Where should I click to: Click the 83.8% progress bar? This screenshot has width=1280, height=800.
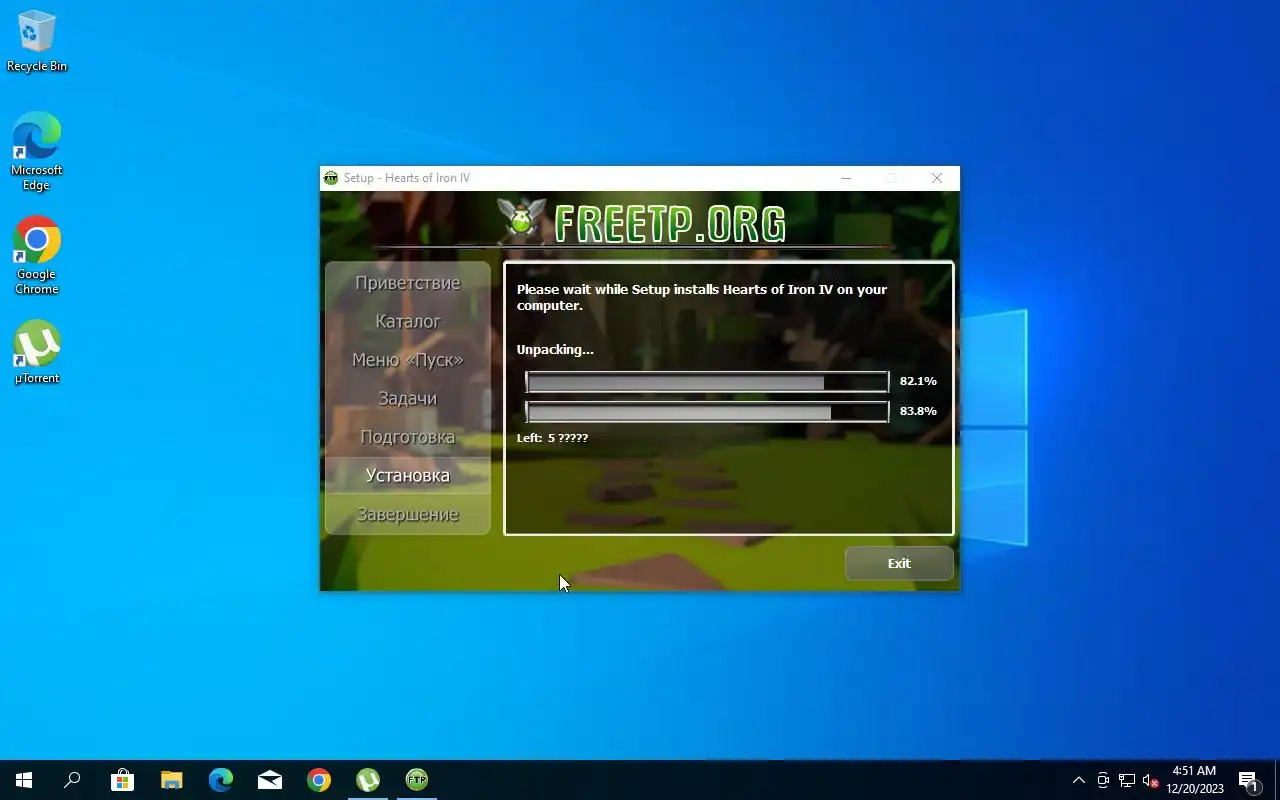point(707,411)
